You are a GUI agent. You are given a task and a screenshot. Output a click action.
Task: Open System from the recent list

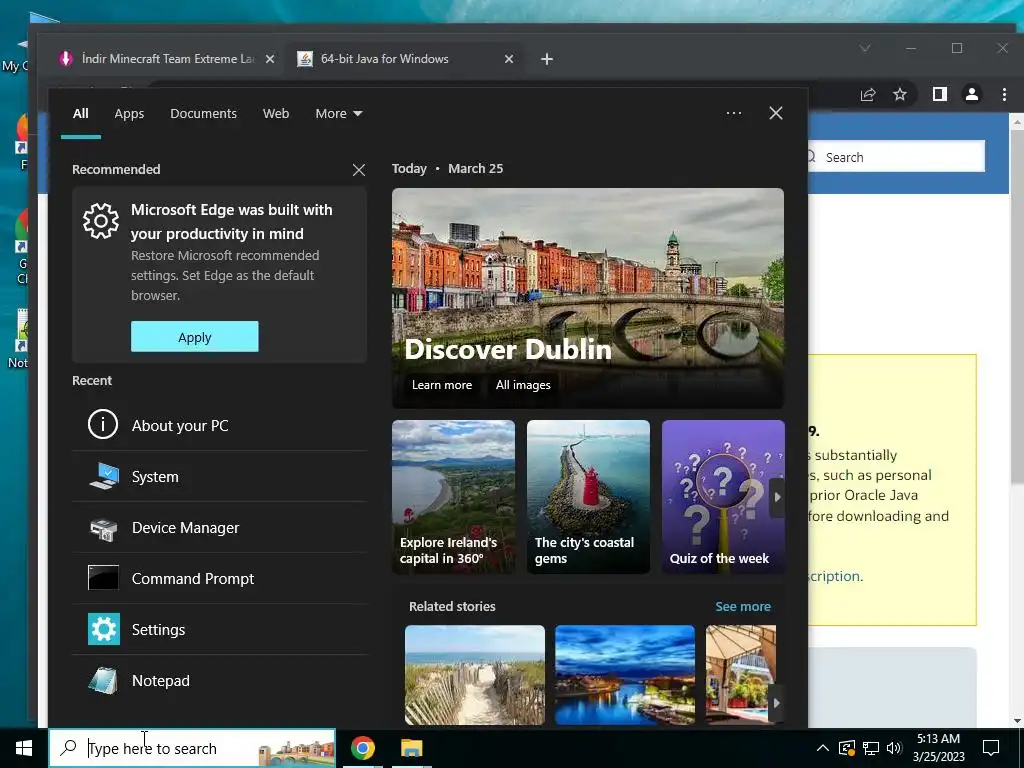219,476
